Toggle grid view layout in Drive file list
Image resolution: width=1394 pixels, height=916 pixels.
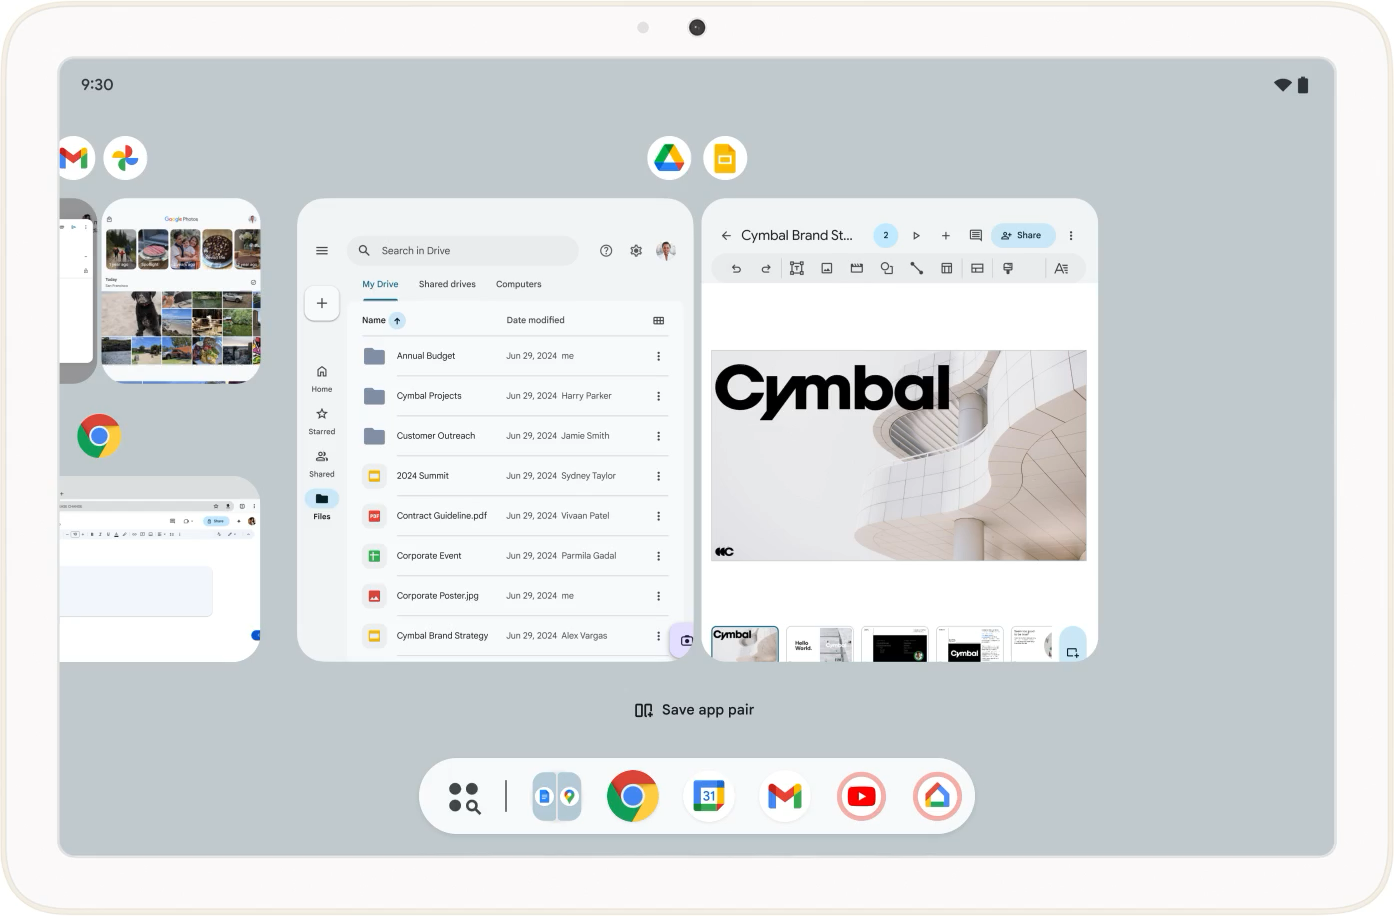pos(658,319)
